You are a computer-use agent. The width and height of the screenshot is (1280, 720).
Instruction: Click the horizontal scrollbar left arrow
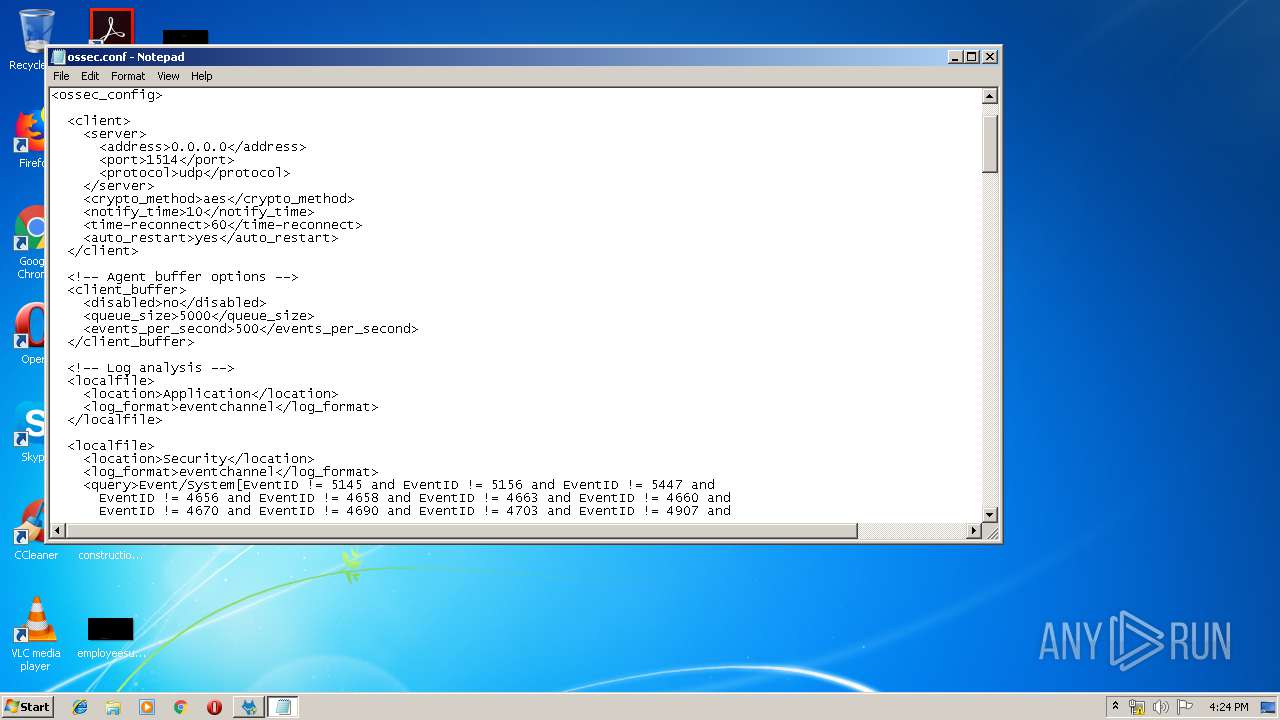coord(58,531)
